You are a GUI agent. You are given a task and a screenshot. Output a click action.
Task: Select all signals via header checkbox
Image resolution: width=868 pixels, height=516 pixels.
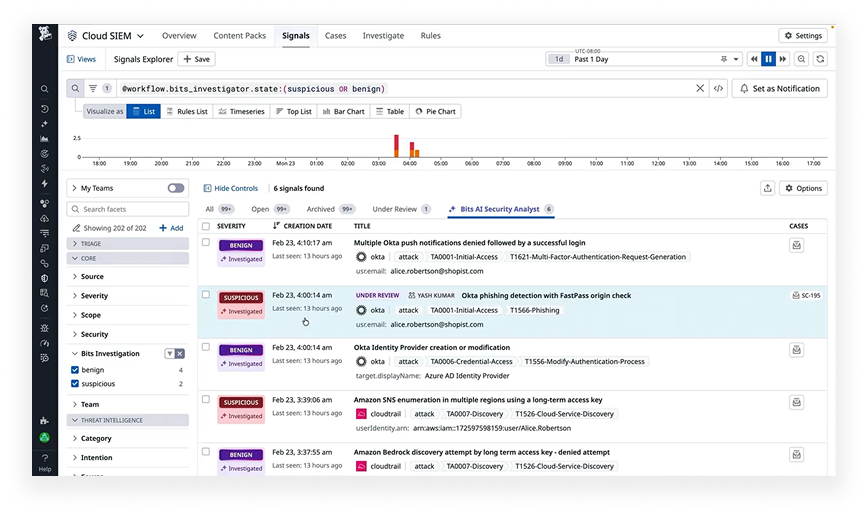[206, 226]
